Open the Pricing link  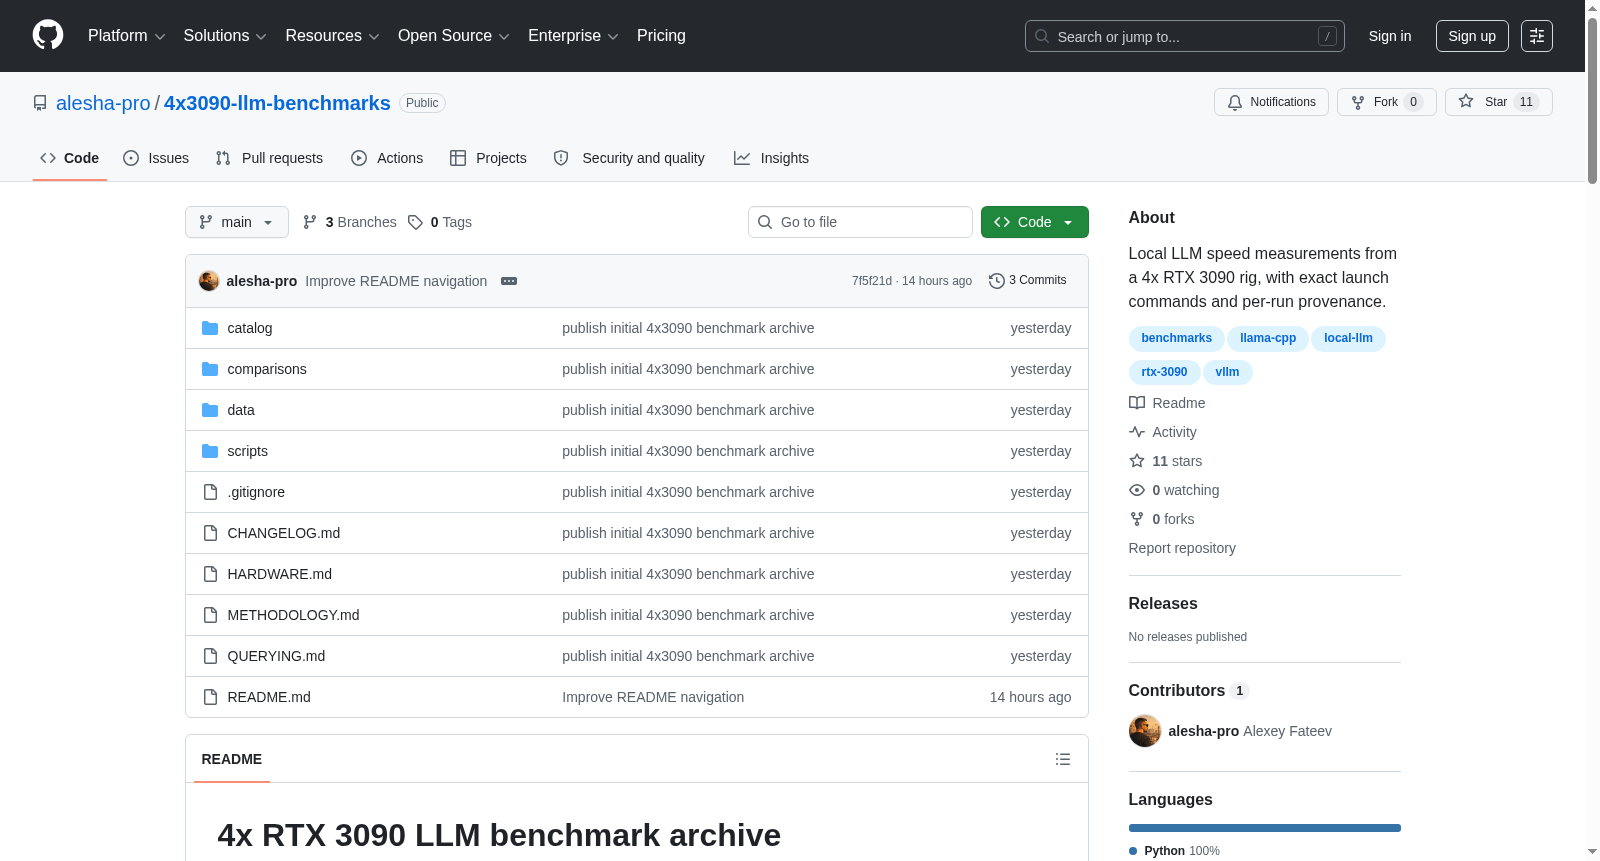[x=661, y=36]
